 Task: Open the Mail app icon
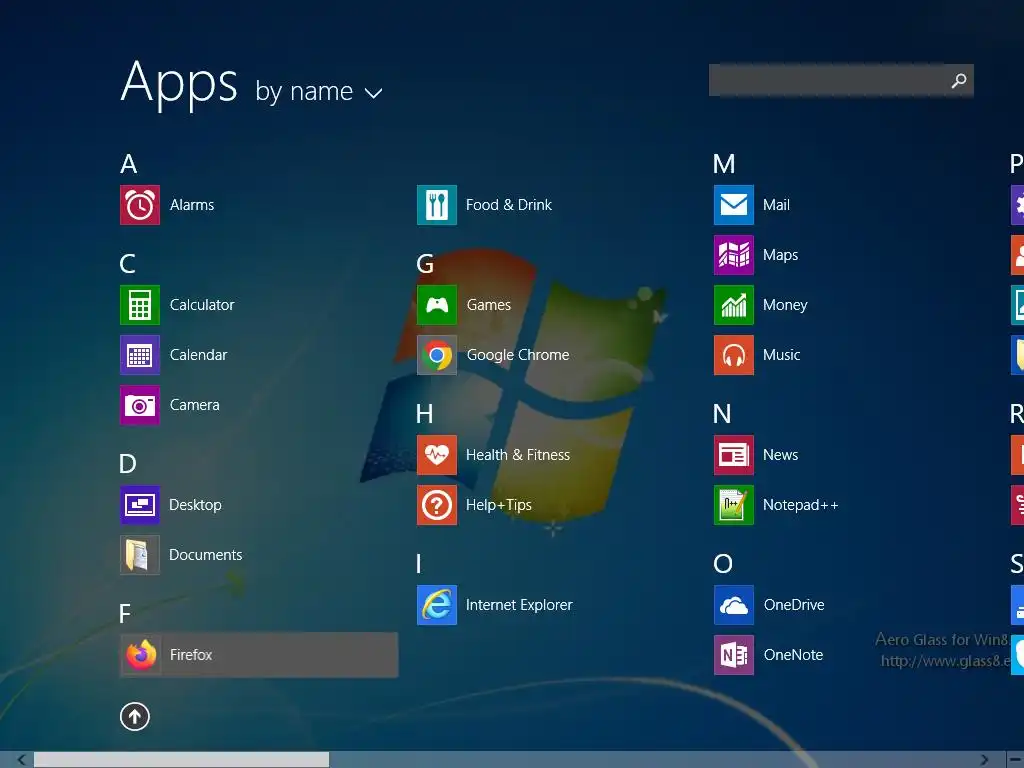coord(734,205)
